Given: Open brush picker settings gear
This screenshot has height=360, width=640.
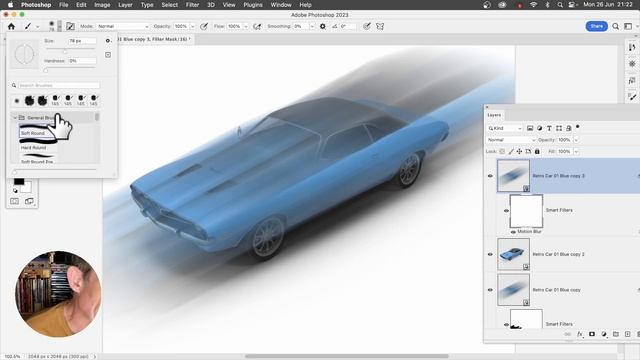Looking at the screenshot, I should pyautogui.click(x=108, y=41).
